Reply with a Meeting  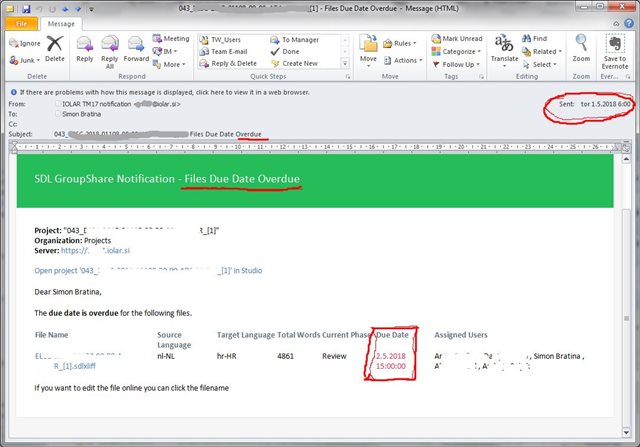coord(171,39)
